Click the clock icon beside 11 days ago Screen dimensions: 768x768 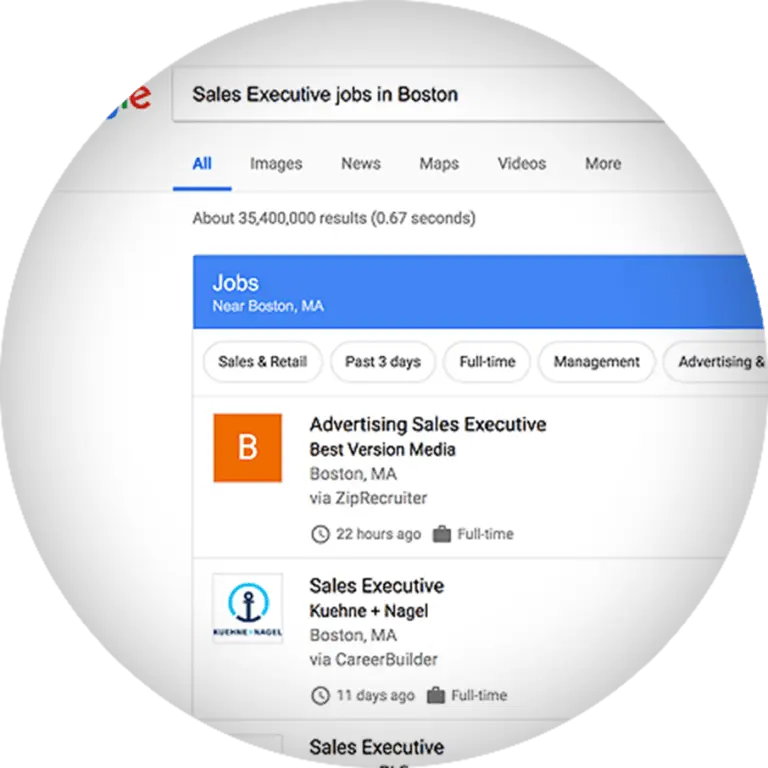[320, 696]
